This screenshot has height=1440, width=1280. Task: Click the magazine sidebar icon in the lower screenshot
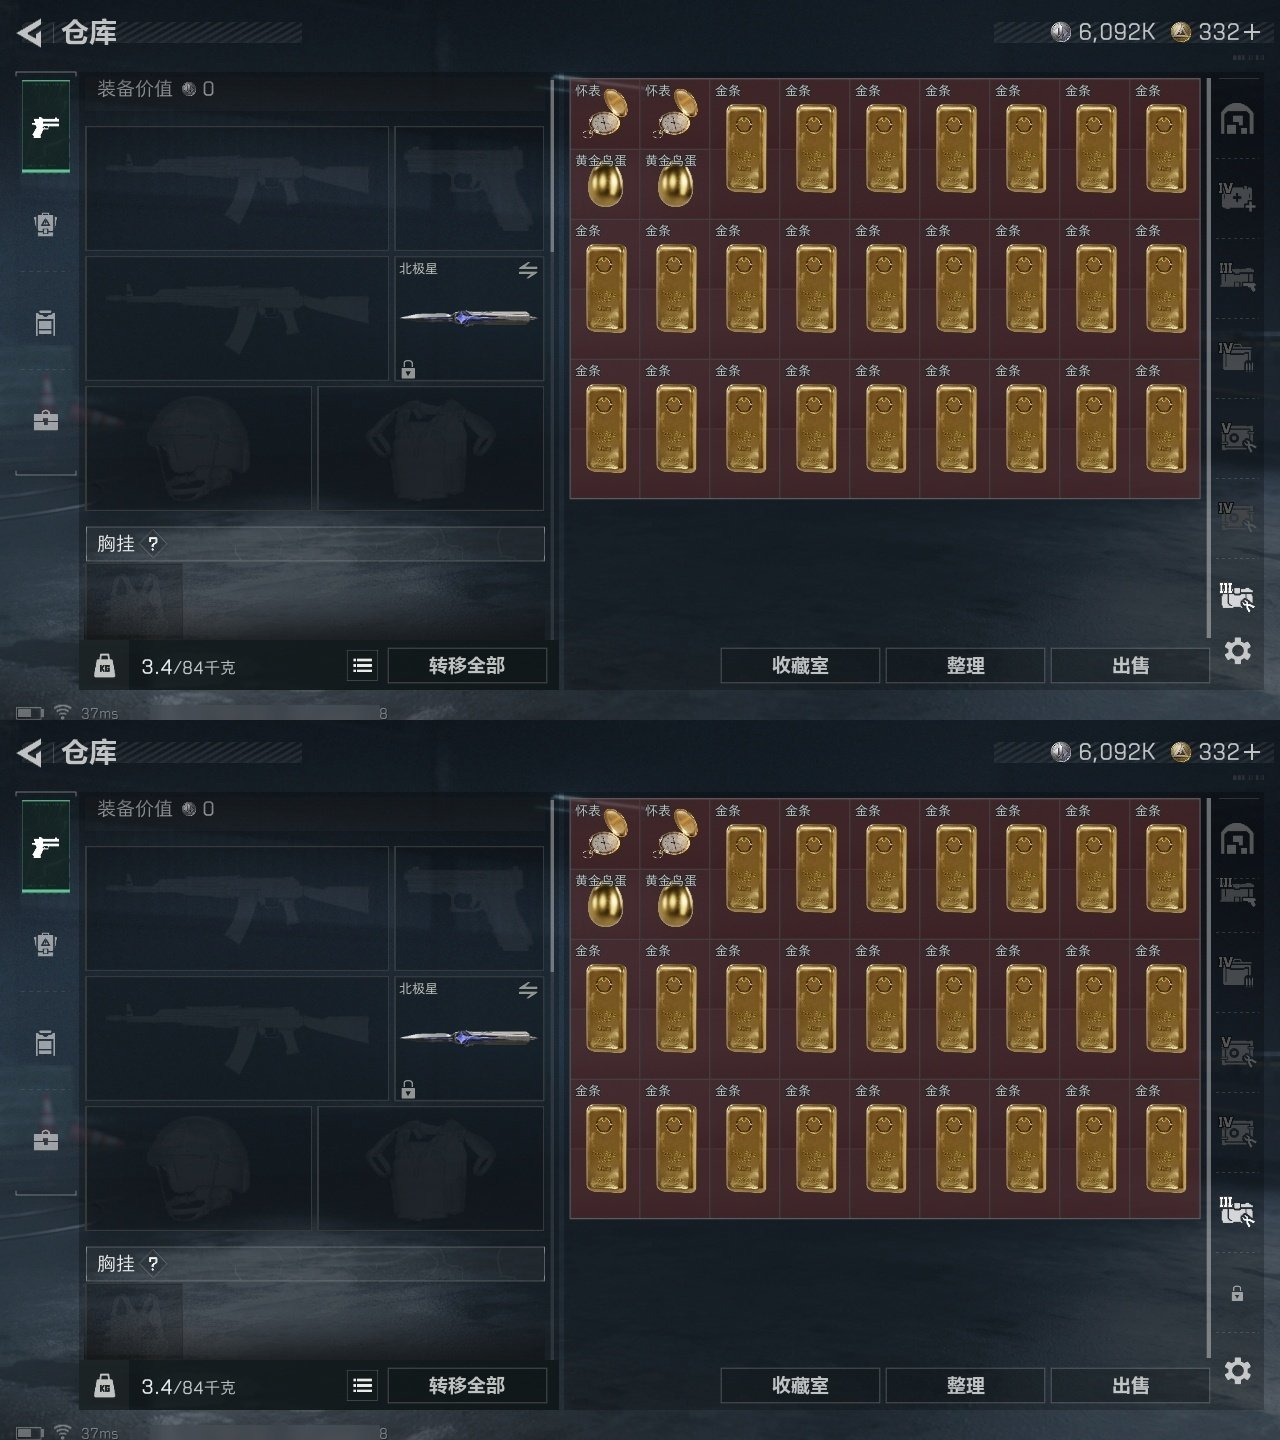pos(46,1043)
